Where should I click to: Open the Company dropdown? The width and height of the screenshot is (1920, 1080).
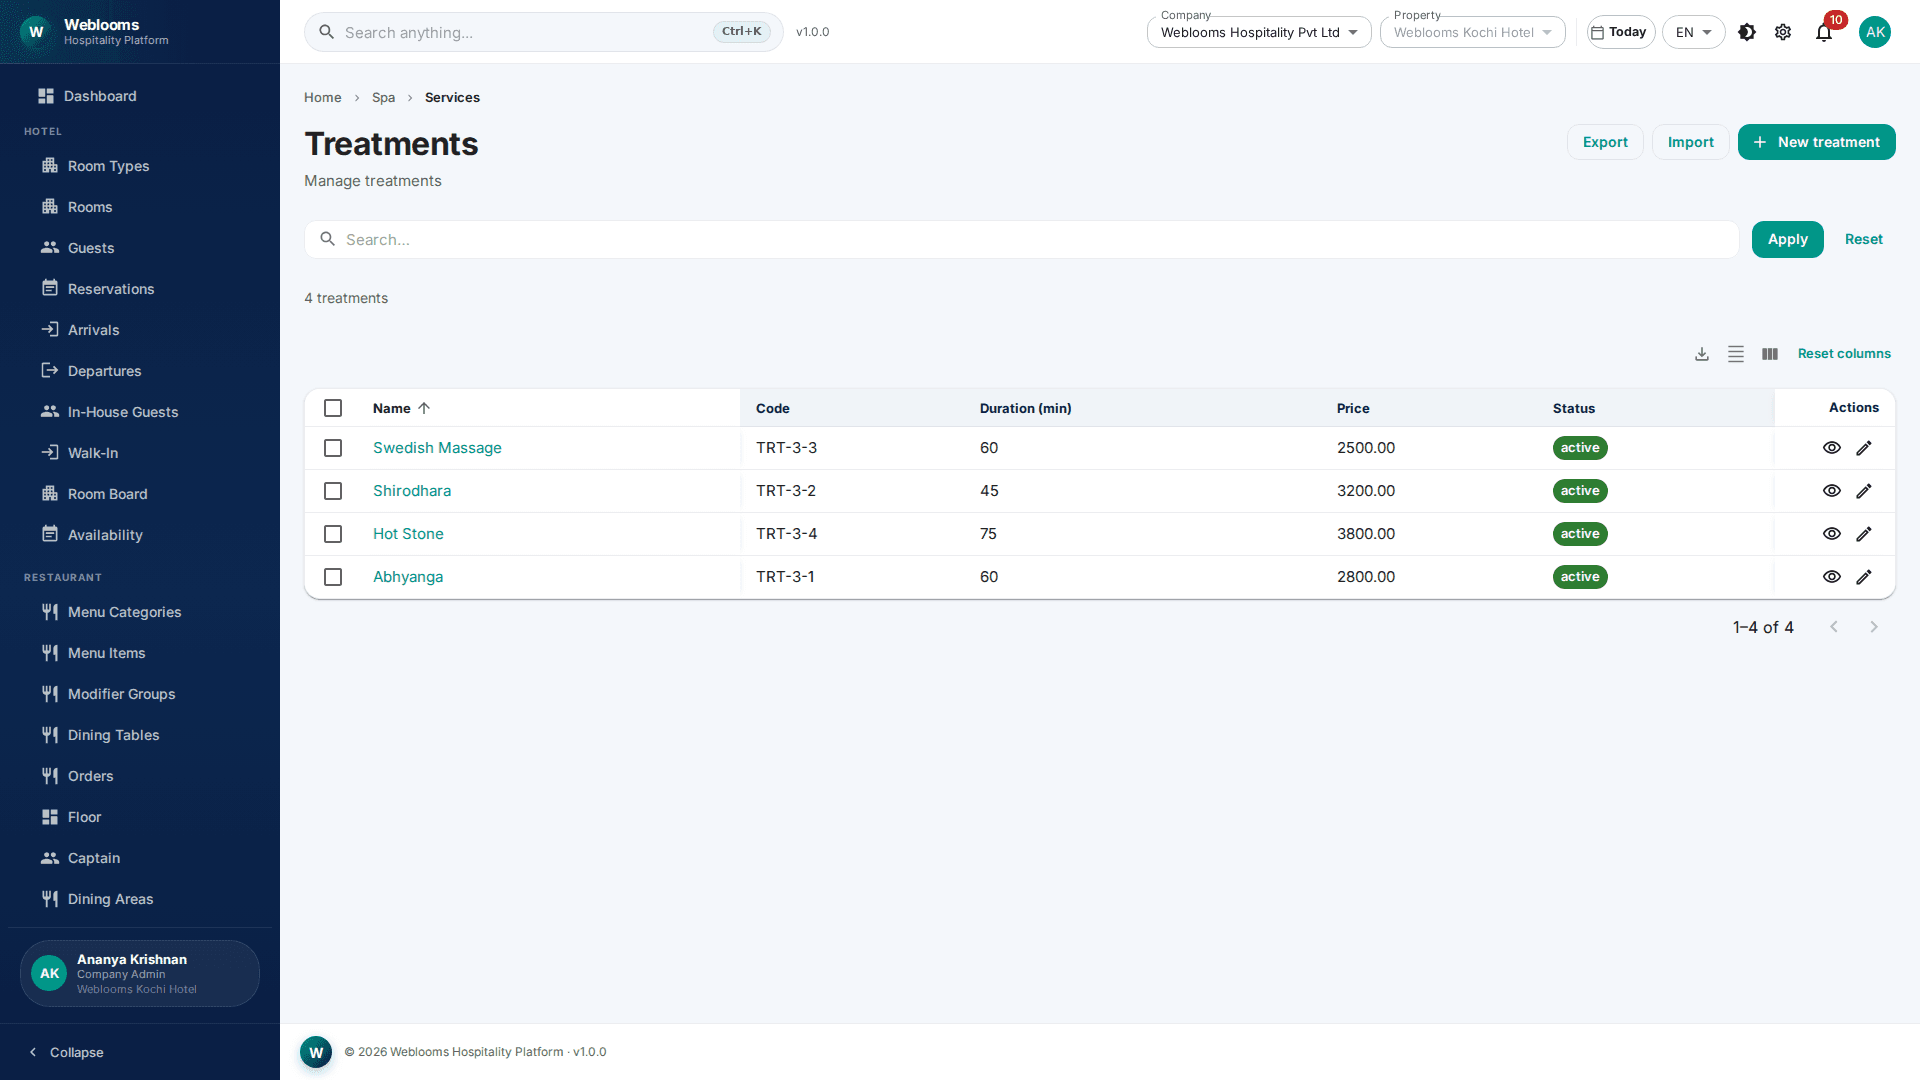1259,32
